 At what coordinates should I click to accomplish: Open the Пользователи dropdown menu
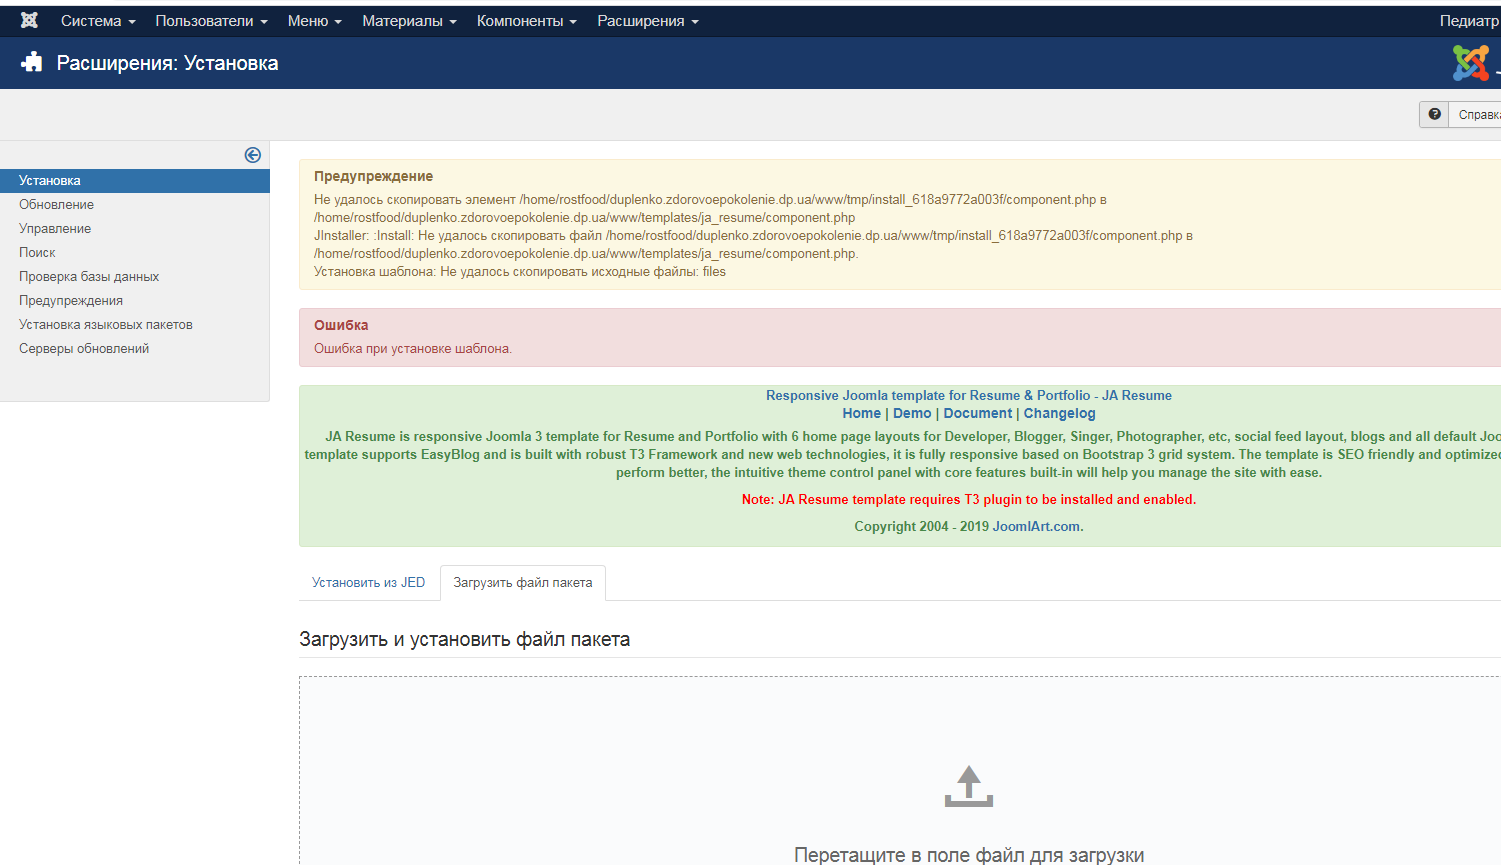tap(211, 21)
